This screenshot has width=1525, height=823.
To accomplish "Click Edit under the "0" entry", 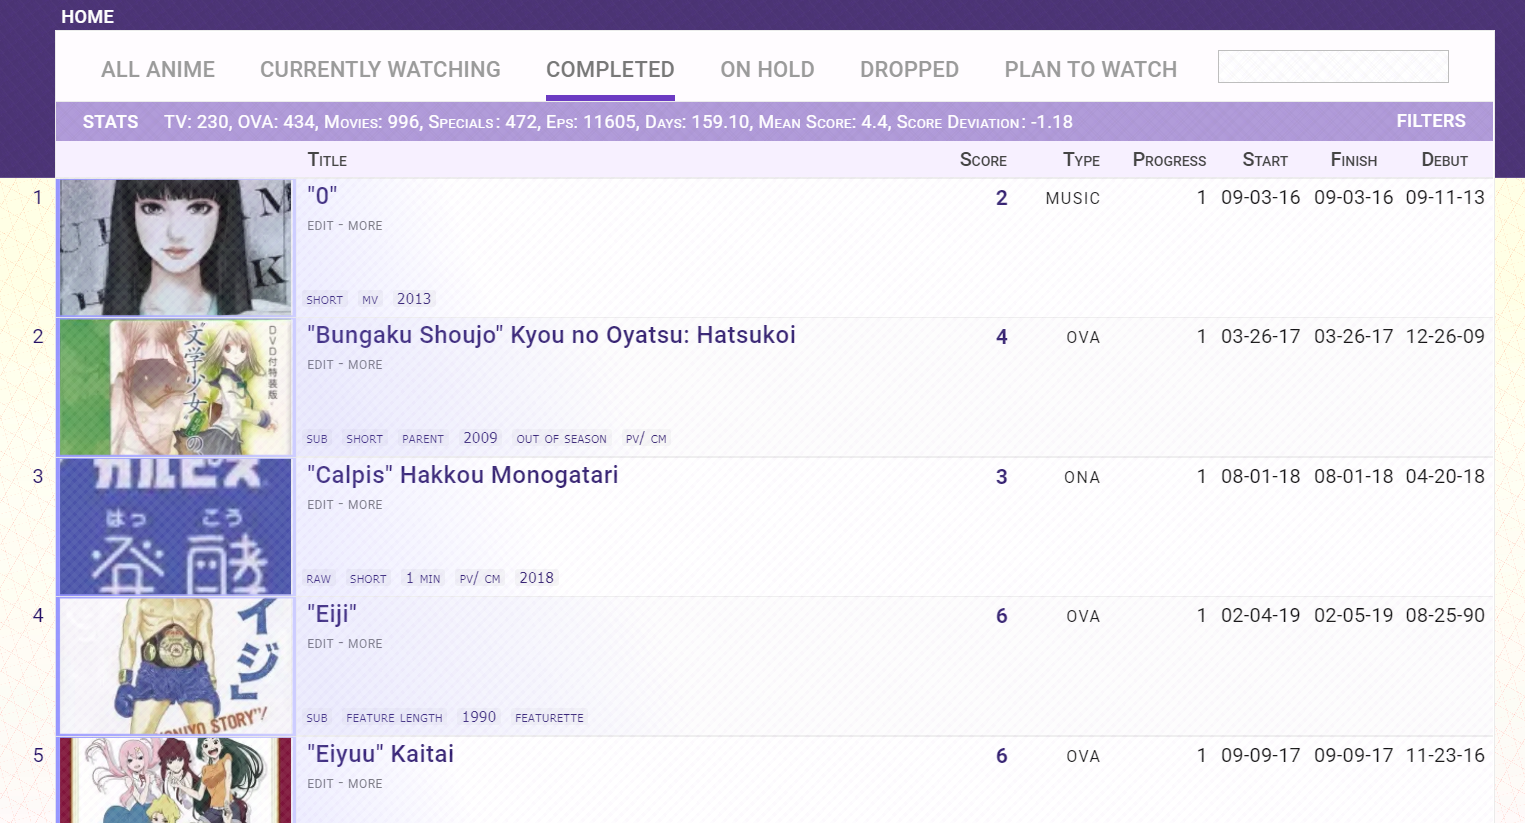I will coord(320,226).
